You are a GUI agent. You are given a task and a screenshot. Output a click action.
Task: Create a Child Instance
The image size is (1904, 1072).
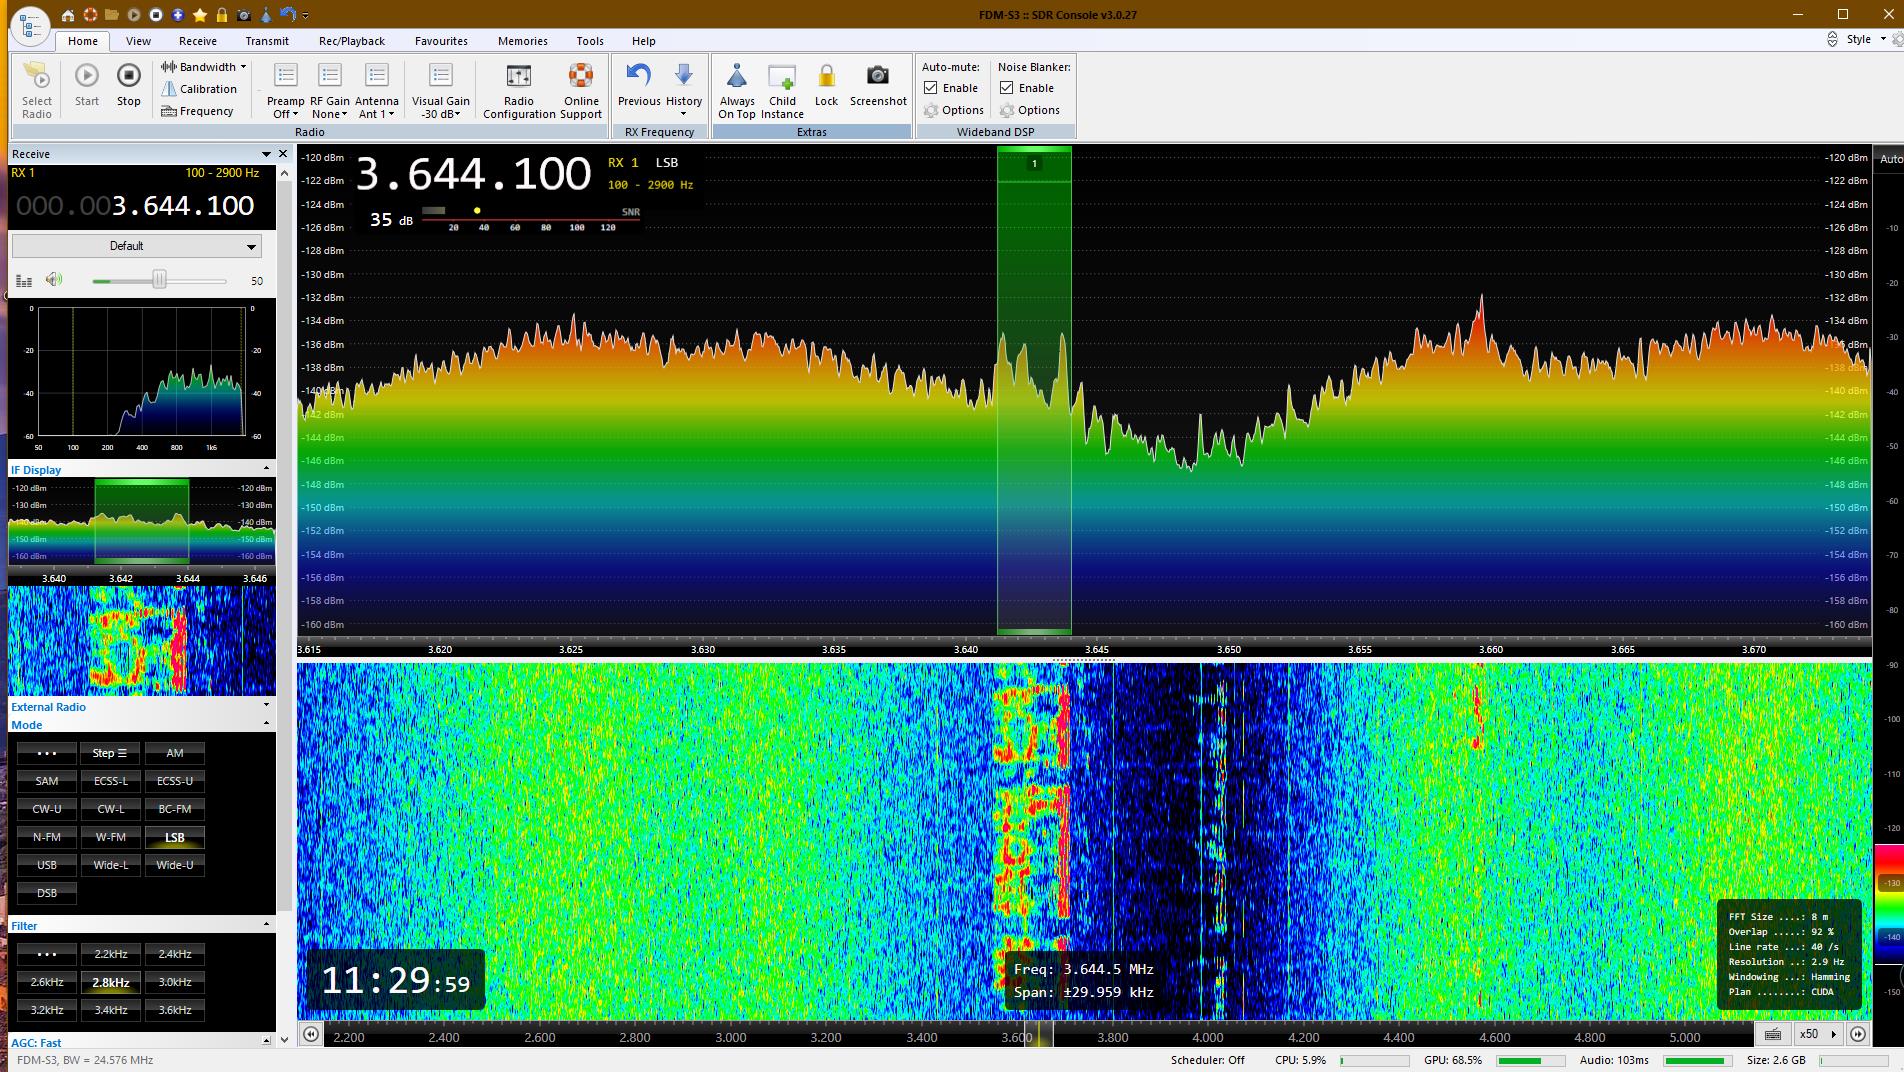pos(782,77)
